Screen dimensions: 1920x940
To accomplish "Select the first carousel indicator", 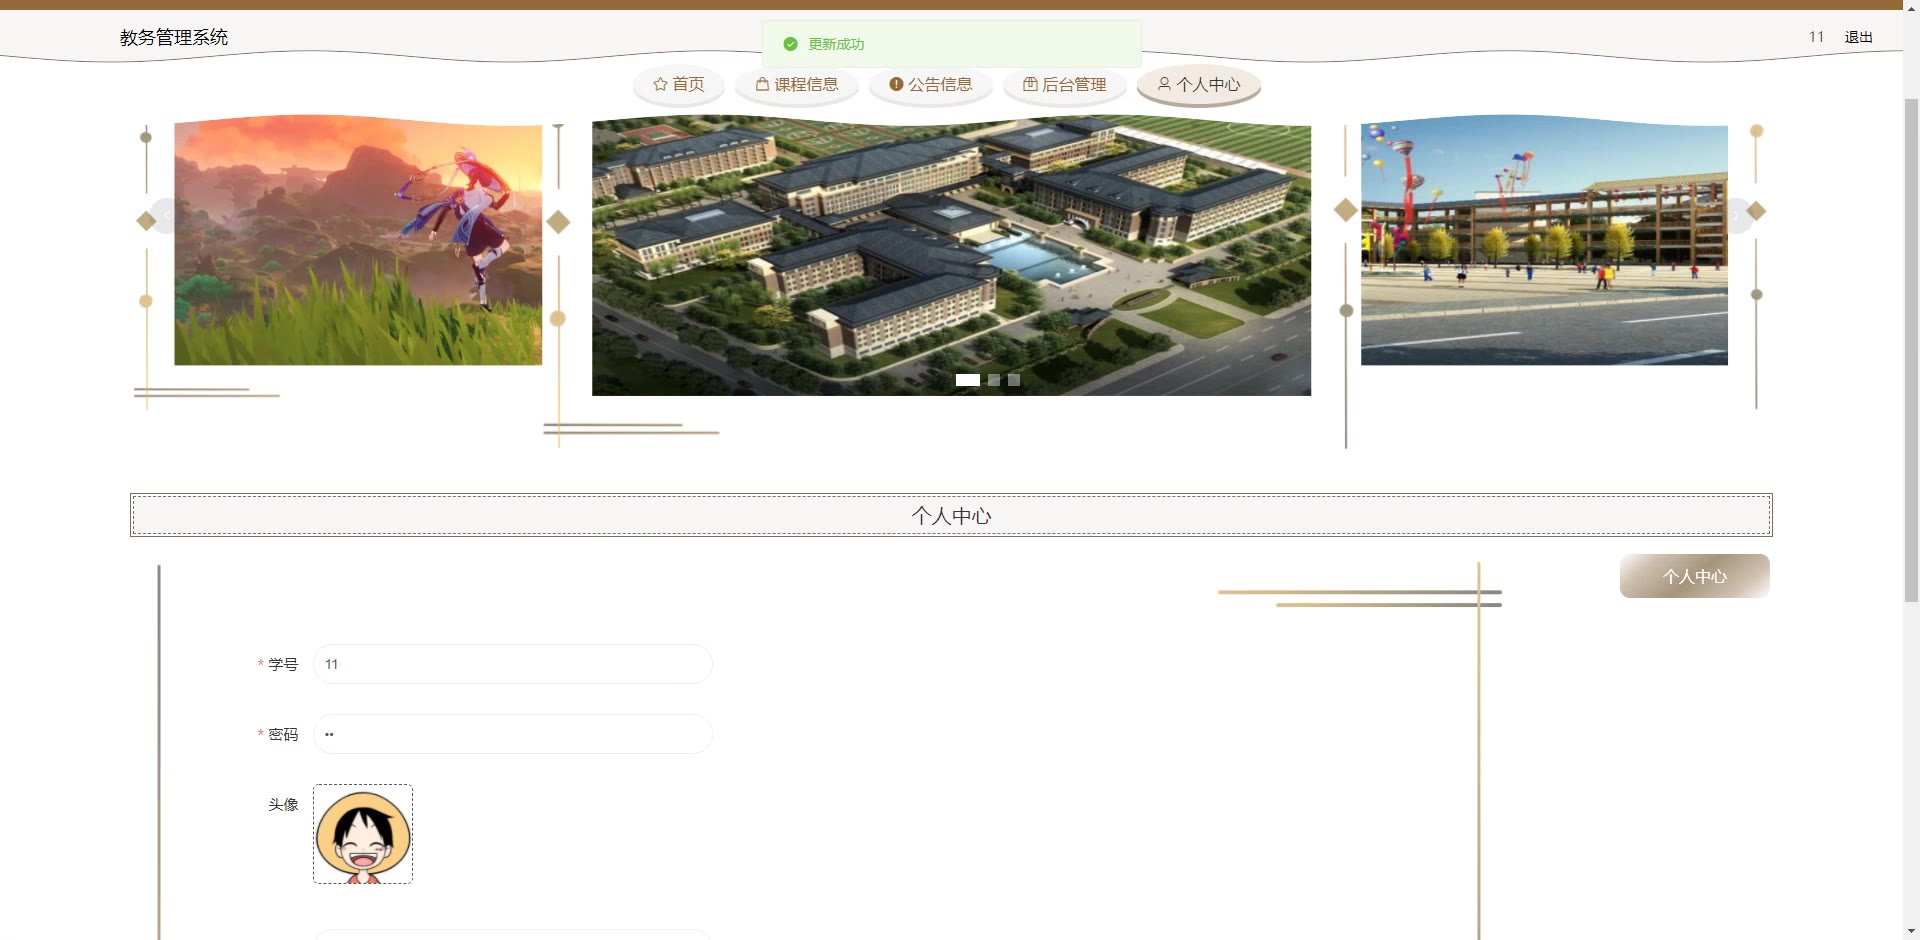I will click(x=967, y=380).
